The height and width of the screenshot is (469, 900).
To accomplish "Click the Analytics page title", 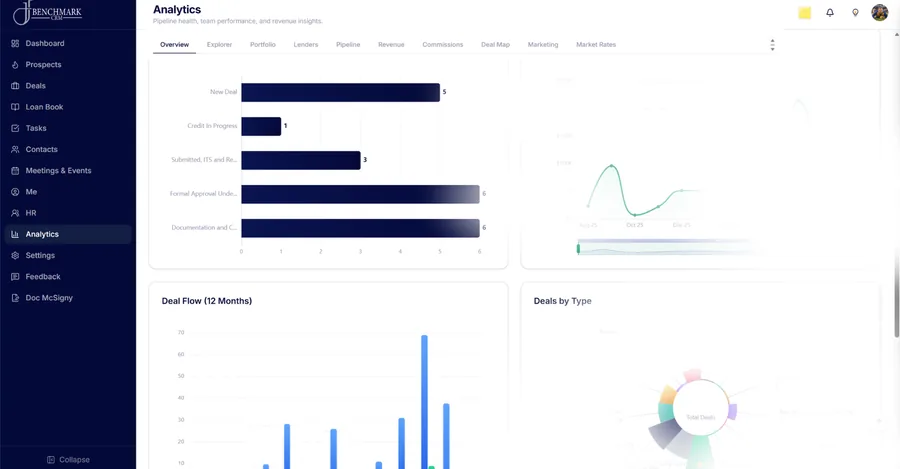I will click(177, 10).
